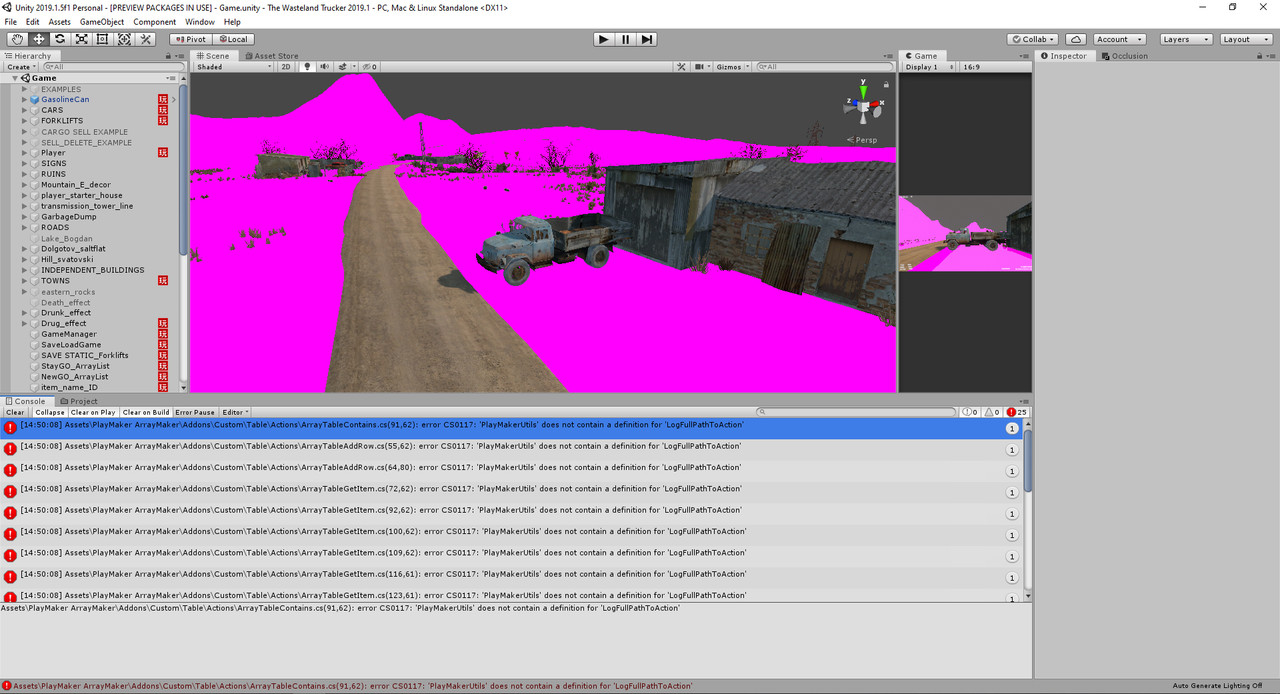Open scene view tools settings icon
The image size is (1280, 694).
pos(681,67)
